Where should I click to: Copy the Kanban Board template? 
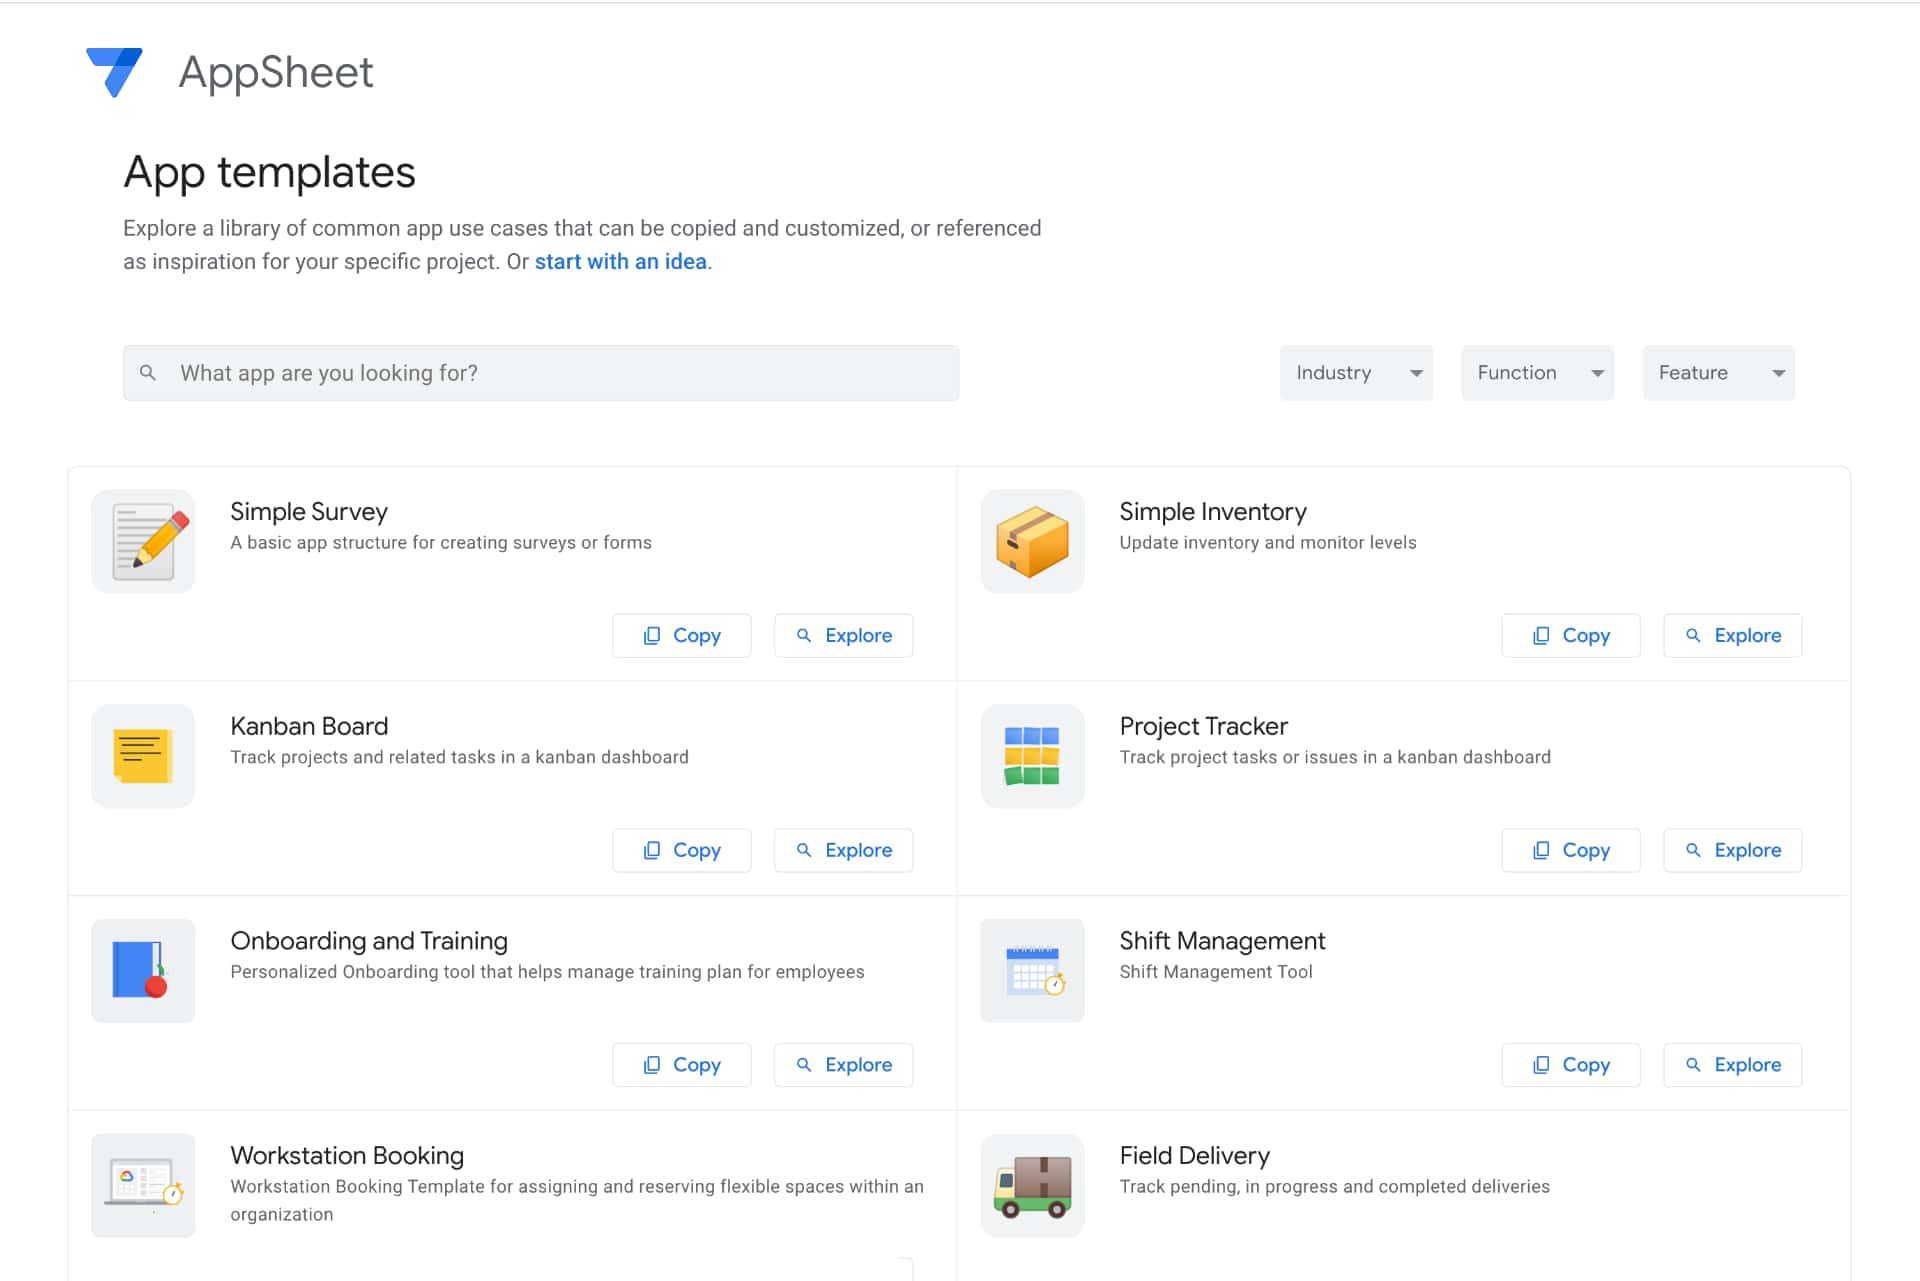click(682, 851)
